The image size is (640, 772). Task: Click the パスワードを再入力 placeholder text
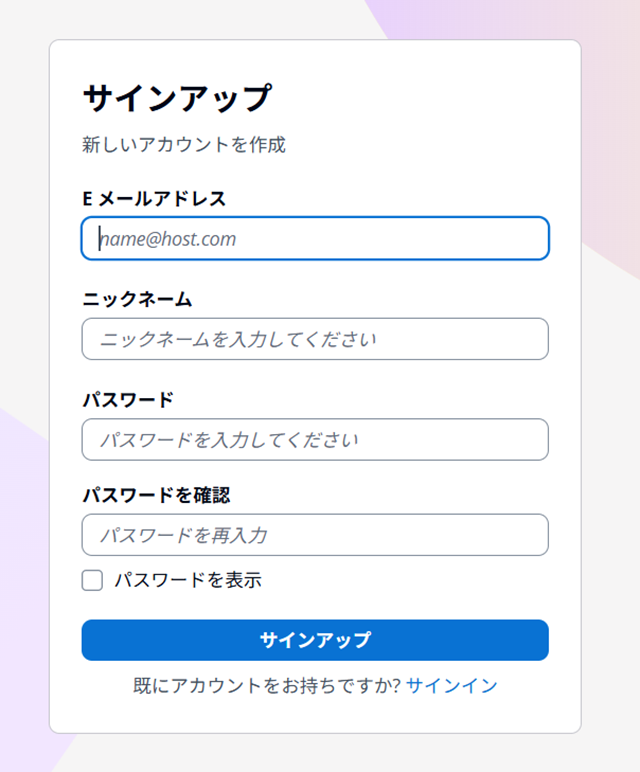click(183, 535)
